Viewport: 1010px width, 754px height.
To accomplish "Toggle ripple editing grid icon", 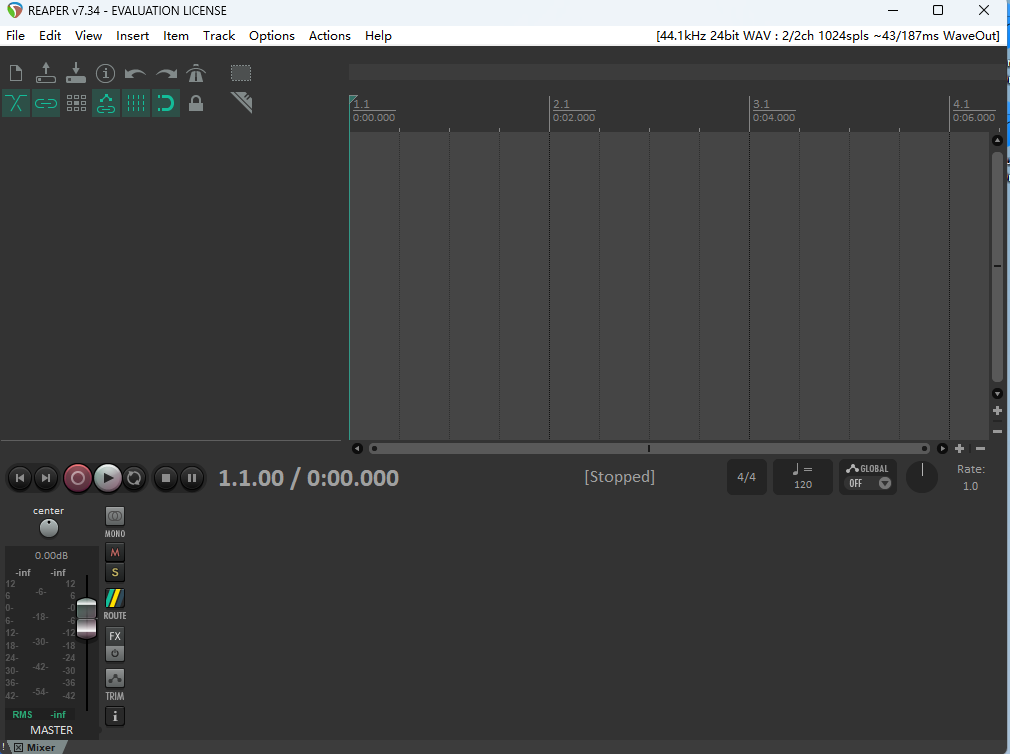I will (76, 103).
